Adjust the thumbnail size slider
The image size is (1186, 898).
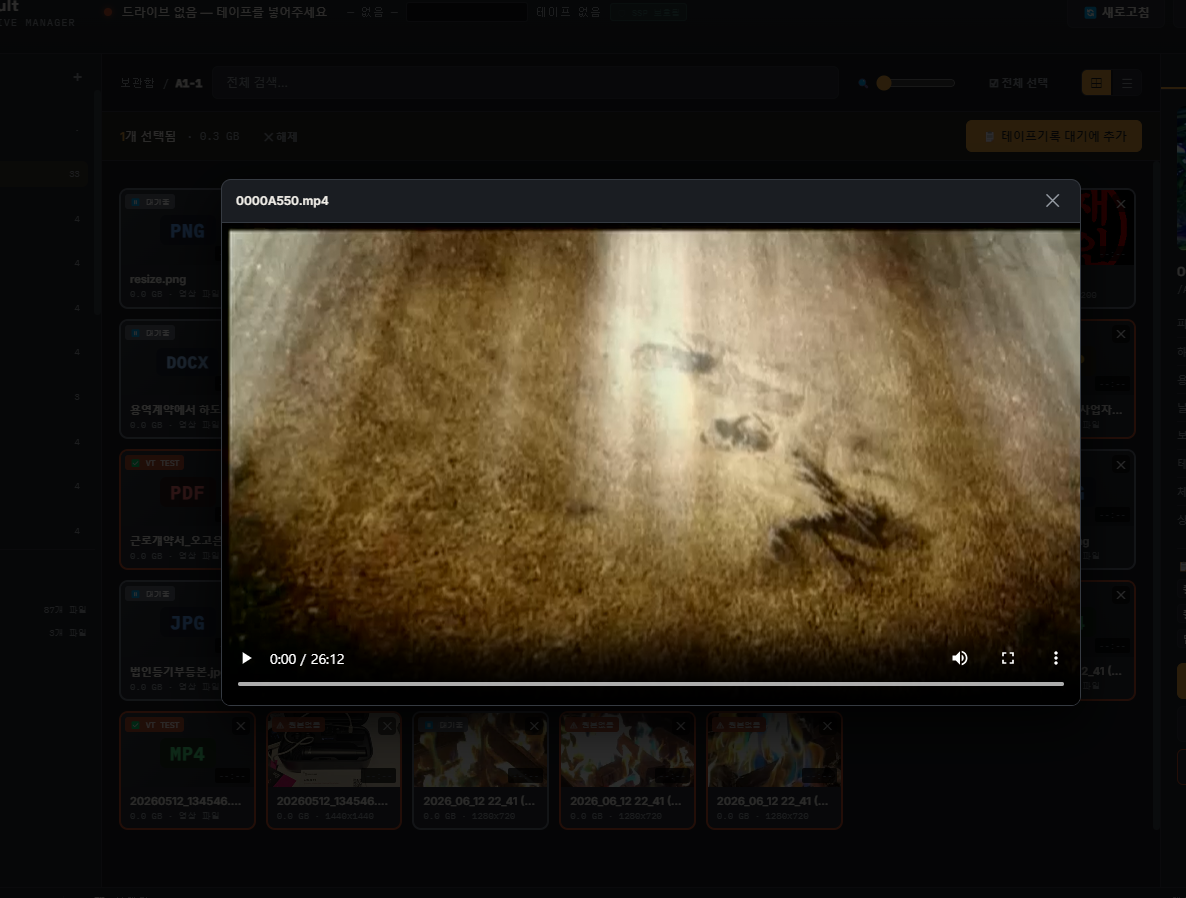pyautogui.click(x=915, y=83)
